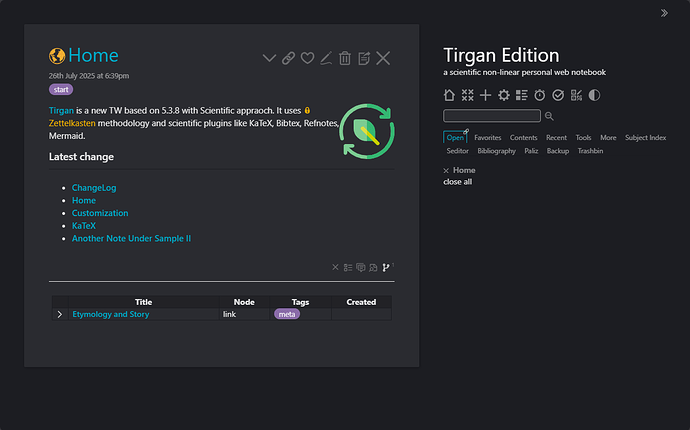Click the magnifier advanced search icon
This screenshot has height=430, width=690.
click(549, 116)
